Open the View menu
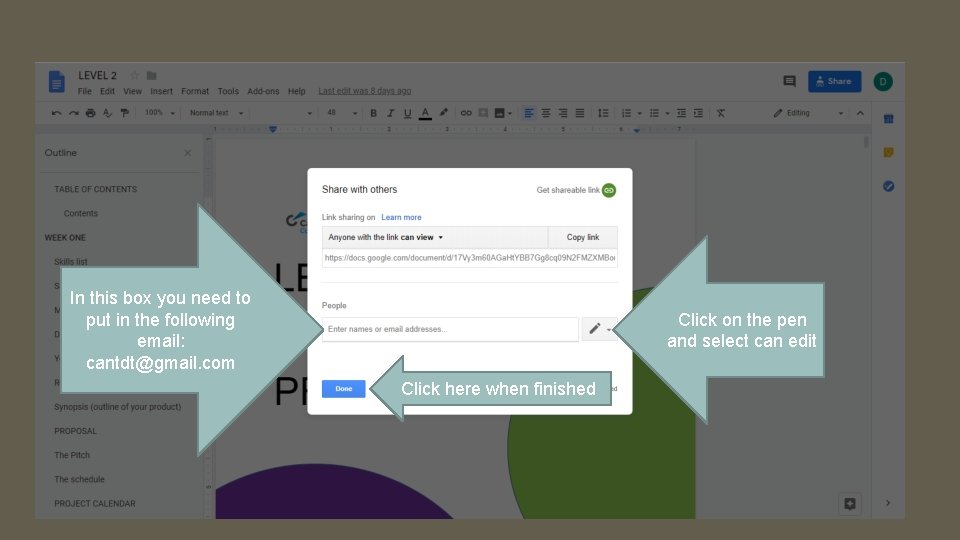Image resolution: width=960 pixels, height=540 pixels. pos(132,91)
